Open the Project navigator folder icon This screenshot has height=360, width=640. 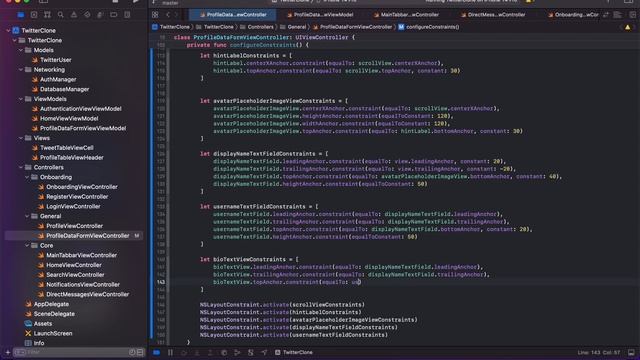pos(21,15)
